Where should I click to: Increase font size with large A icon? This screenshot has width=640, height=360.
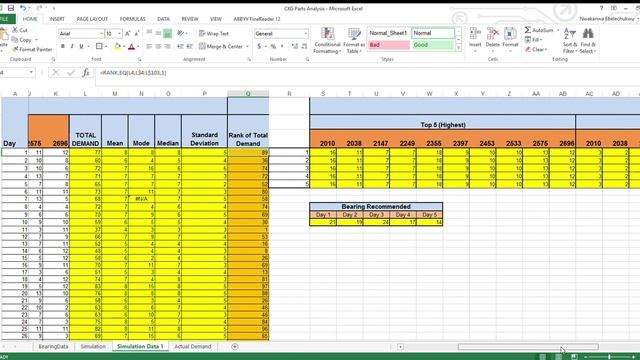[x=127, y=33]
